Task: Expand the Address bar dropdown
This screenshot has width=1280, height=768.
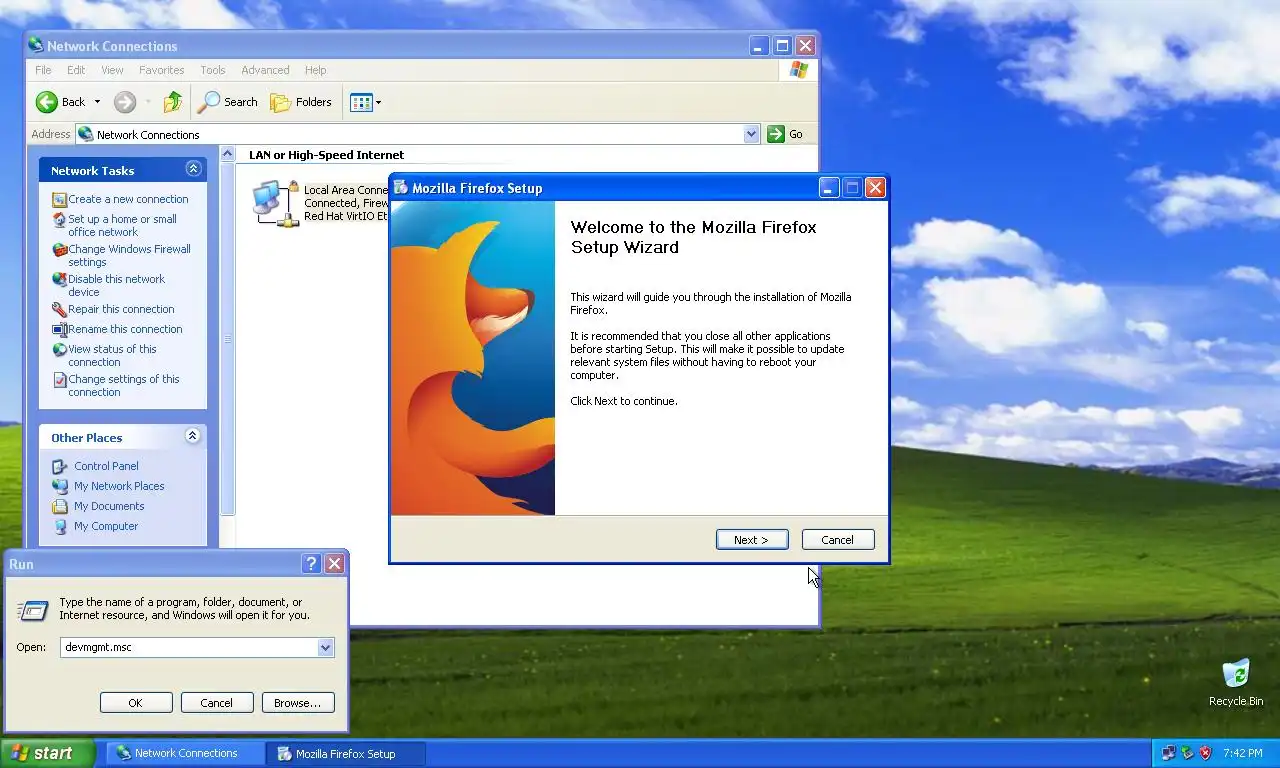Action: (x=752, y=134)
